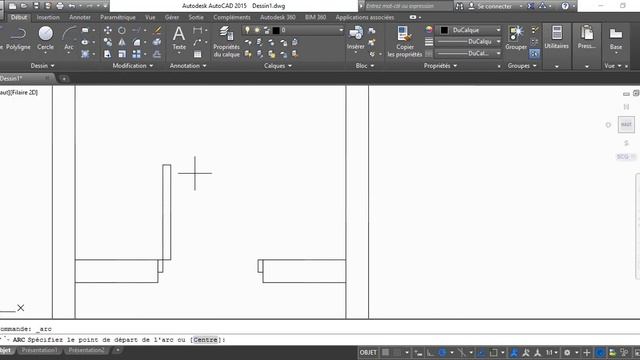Click the Centre option in command line
The height and width of the screenshot is (360, 640).
pyautogui.click(x=205, y=340)
